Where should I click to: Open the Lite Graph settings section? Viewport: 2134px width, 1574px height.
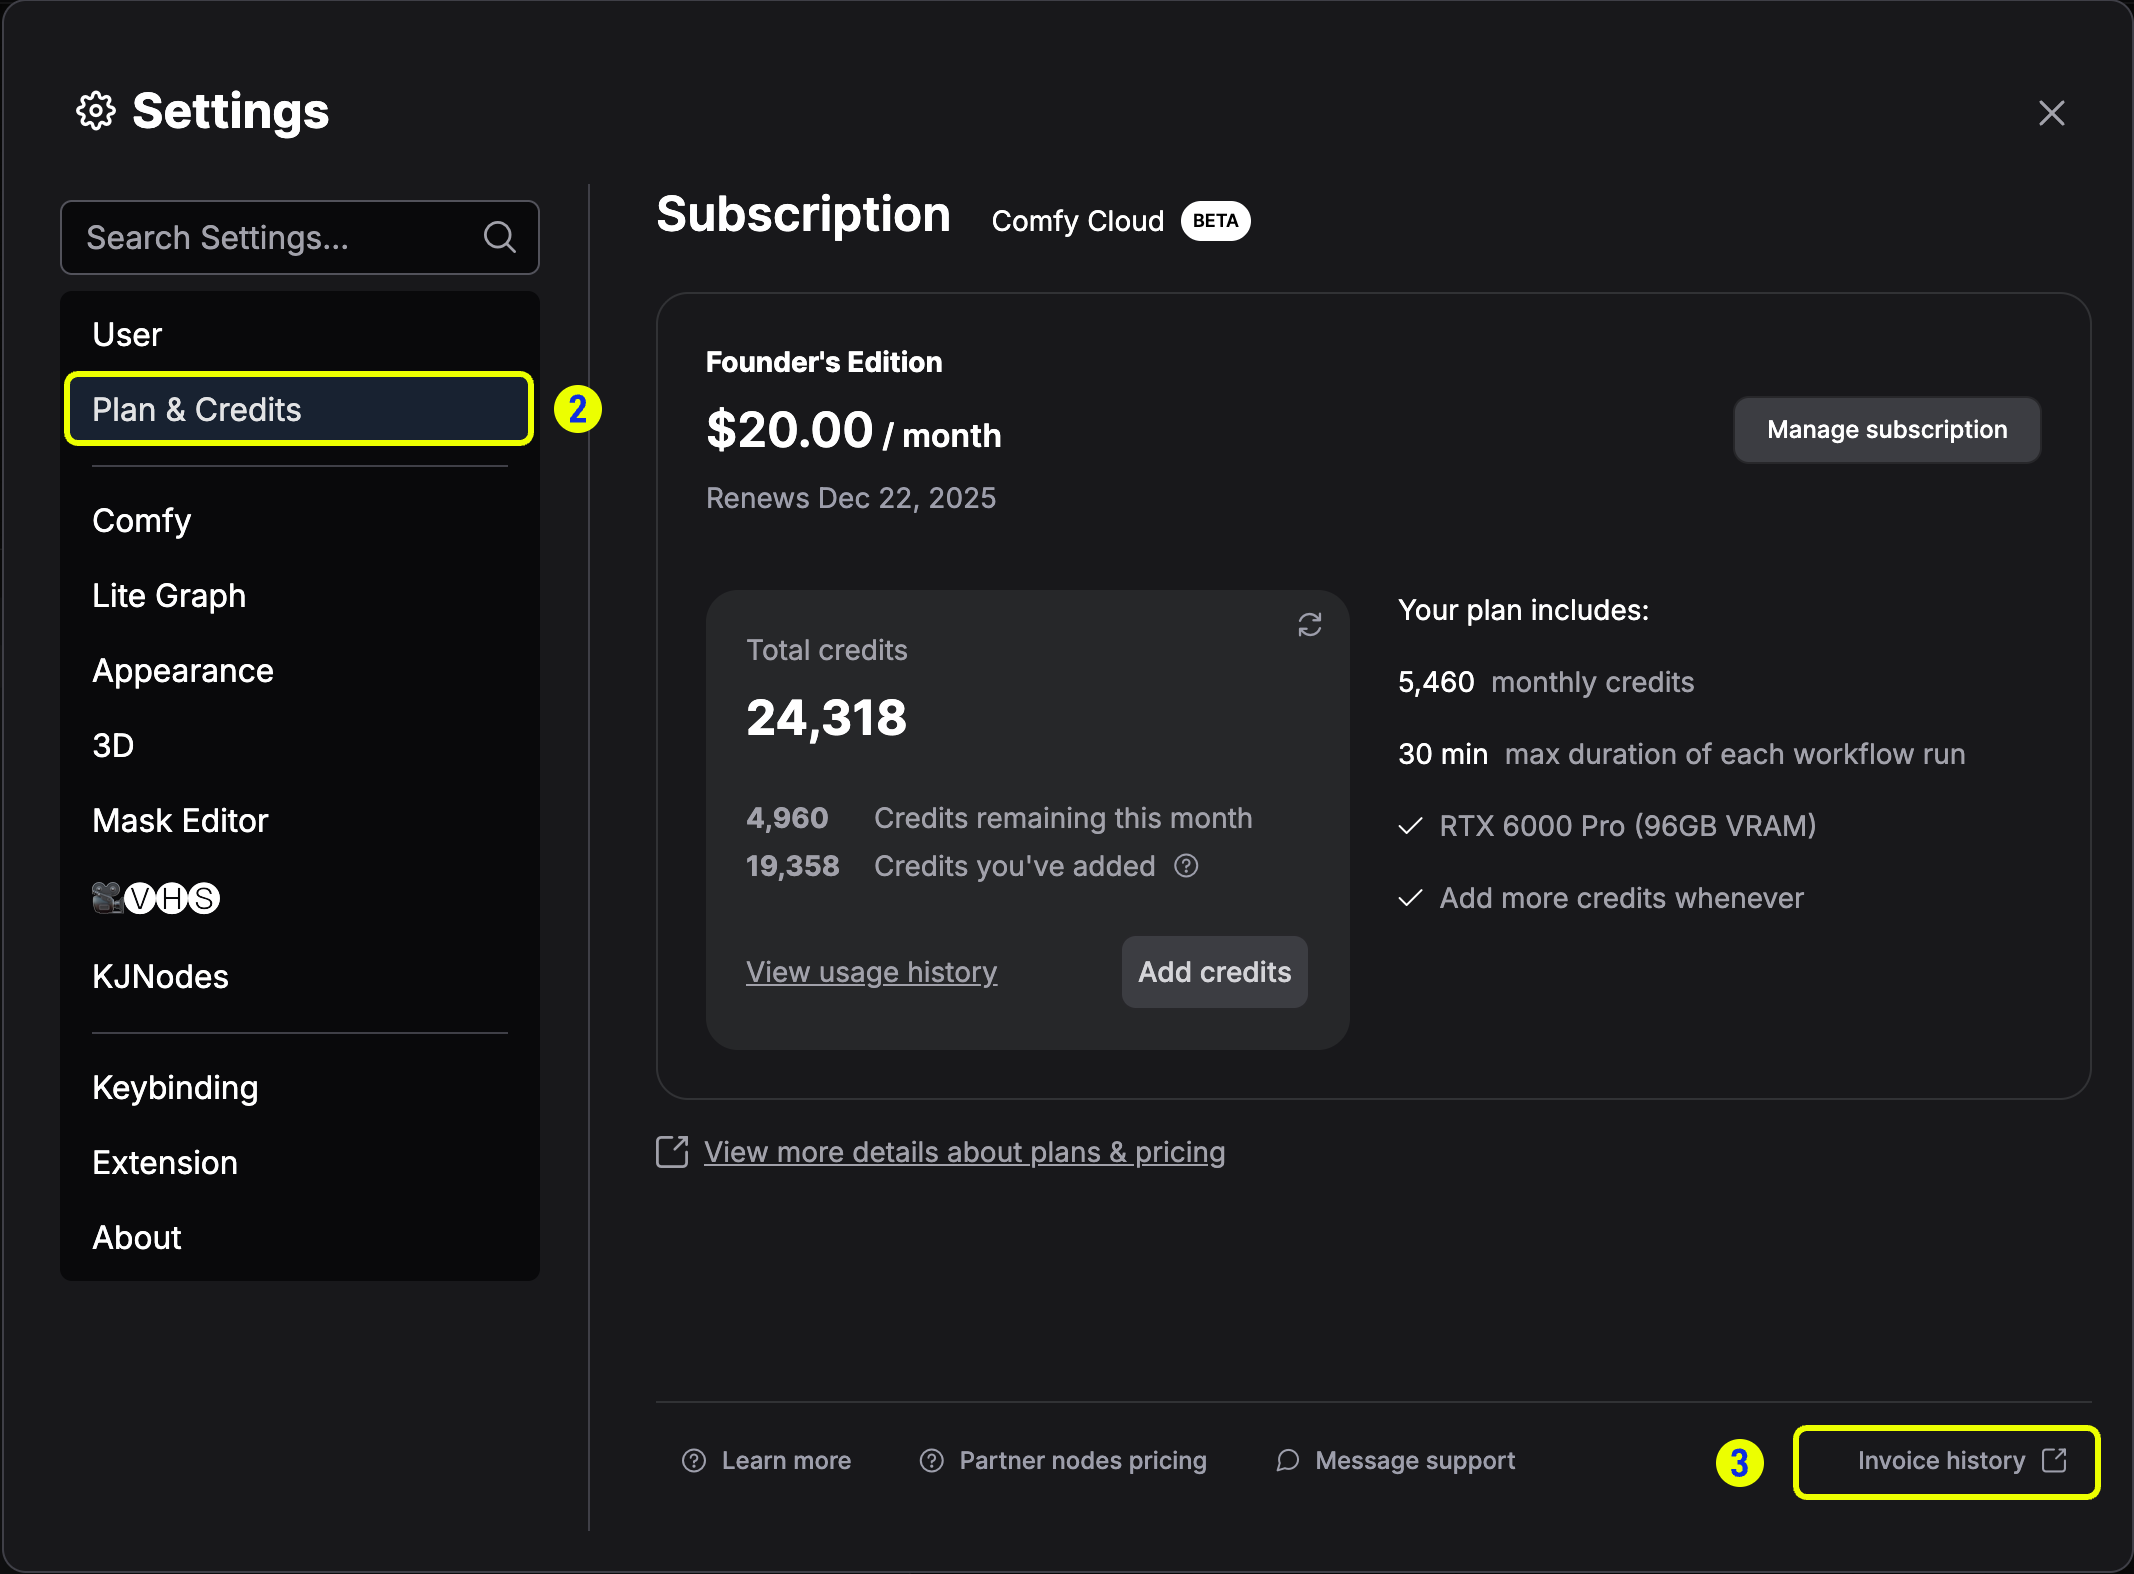169,595
